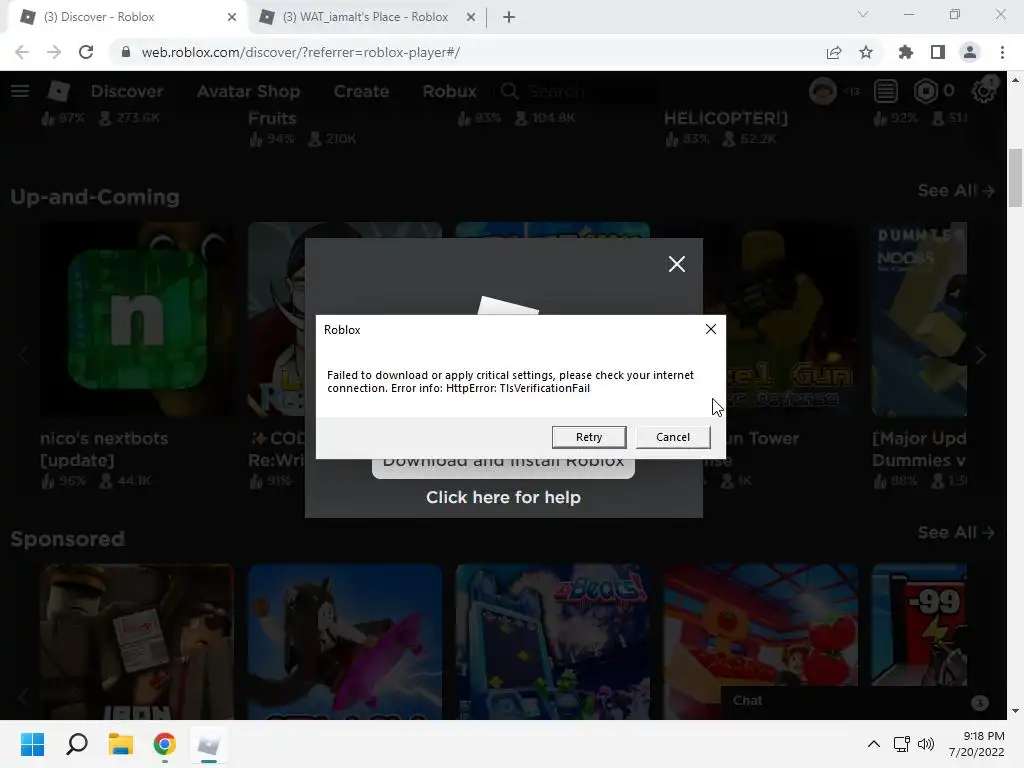Open the Extensions puzzle icon

click(x=905, y=52)
